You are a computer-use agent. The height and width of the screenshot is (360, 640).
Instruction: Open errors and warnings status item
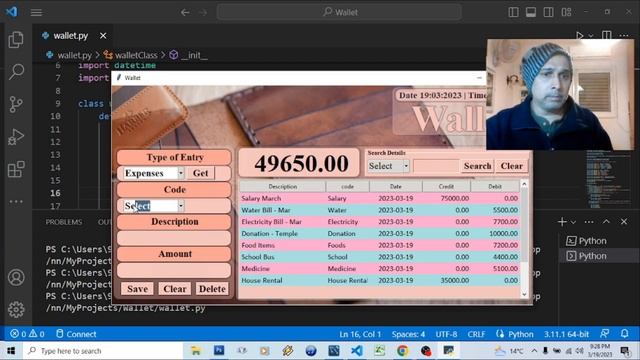27,334
